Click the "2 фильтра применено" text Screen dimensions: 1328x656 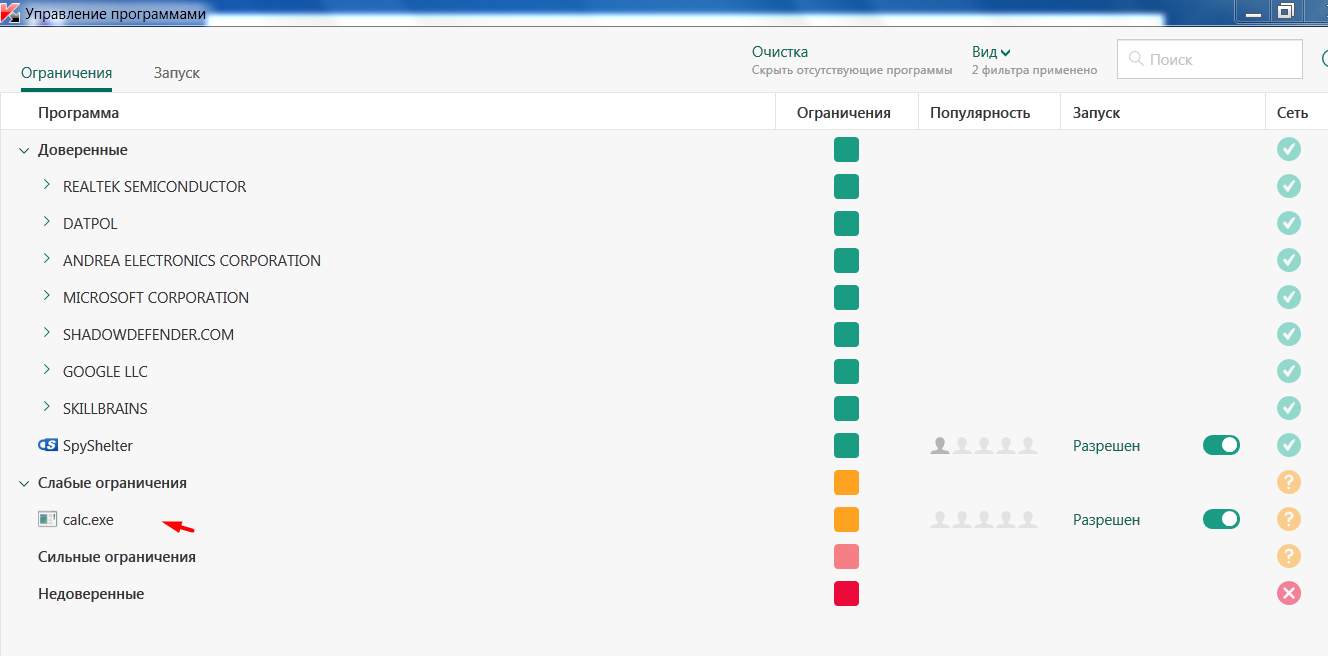(1034, 71)
